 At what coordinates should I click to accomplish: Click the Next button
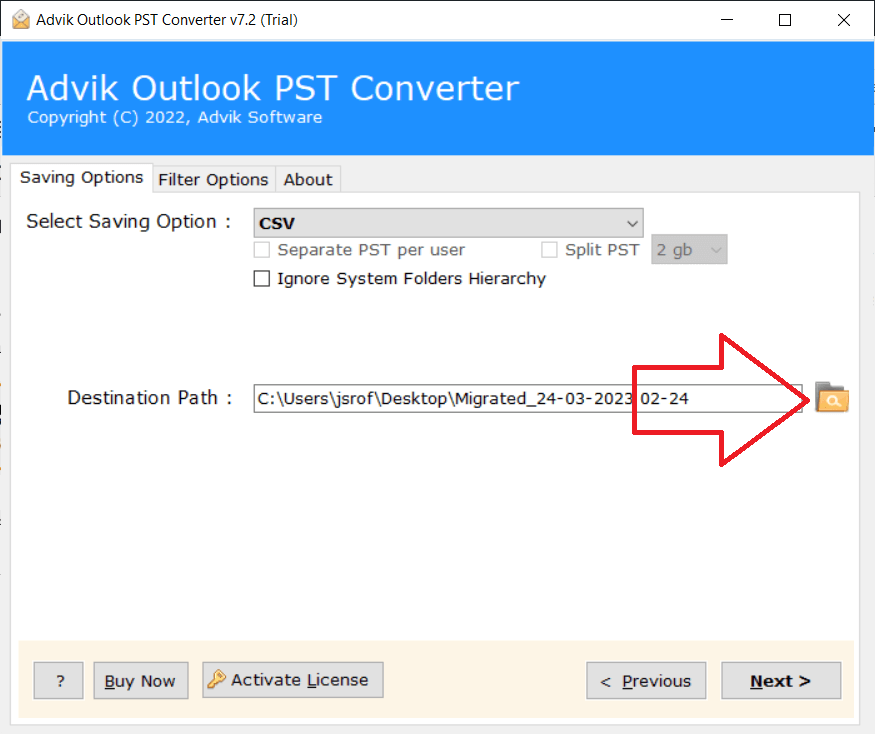point(781,680)
